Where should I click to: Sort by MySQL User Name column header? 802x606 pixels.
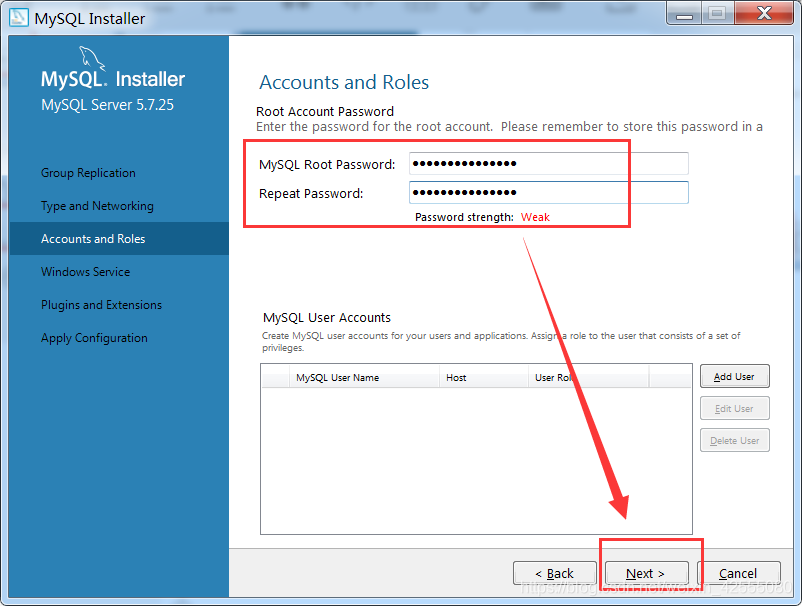point(364,377)
